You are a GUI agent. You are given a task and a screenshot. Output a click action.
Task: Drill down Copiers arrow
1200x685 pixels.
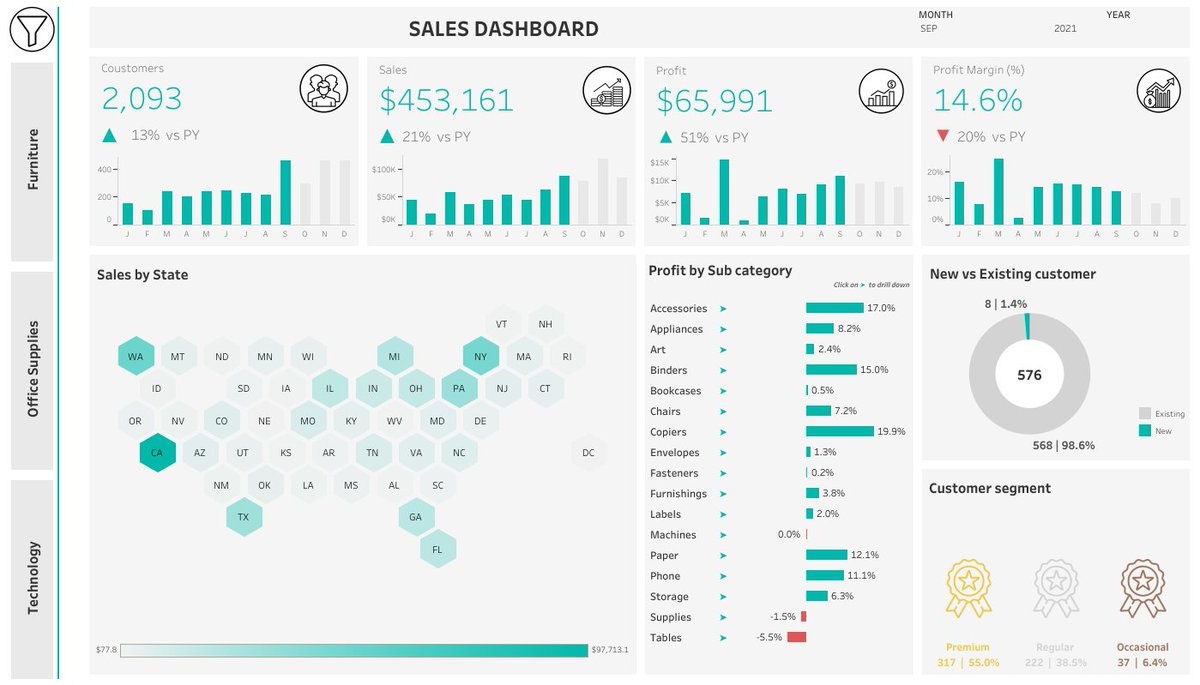coord(723,432)
